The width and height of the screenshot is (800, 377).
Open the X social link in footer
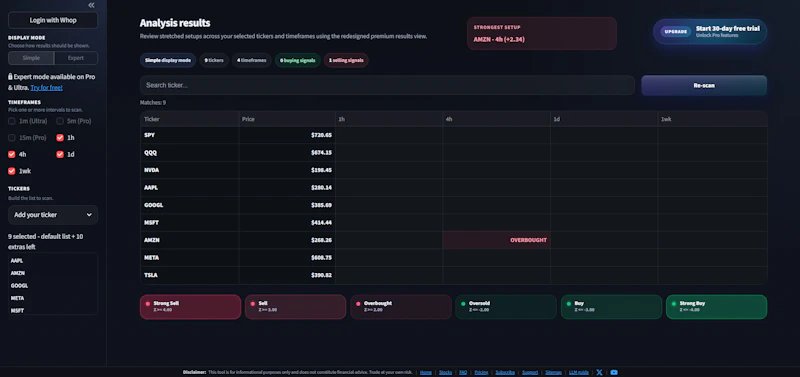point(599,372)
